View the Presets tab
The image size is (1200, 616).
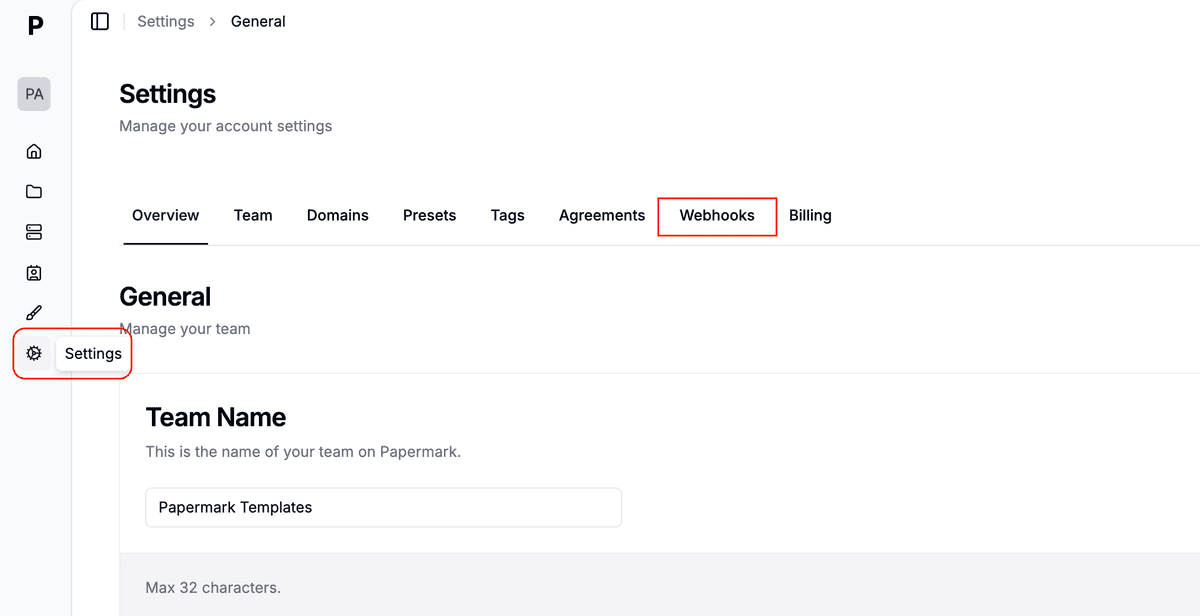coord(429,215)
